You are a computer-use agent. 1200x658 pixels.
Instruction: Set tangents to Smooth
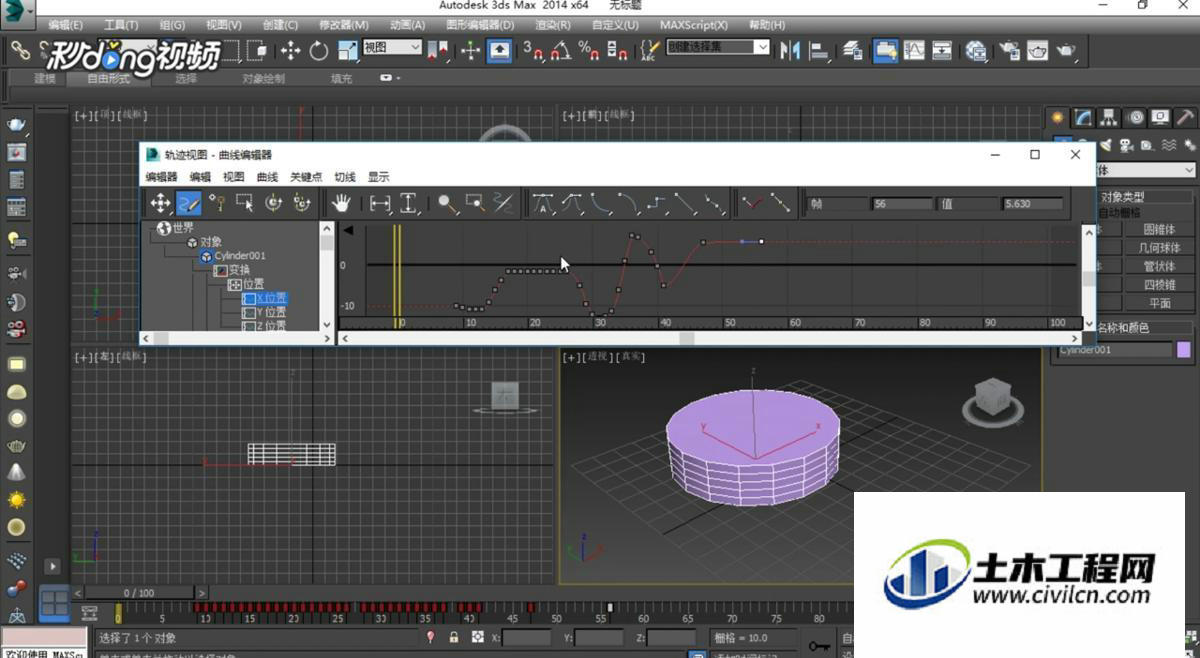[x=713, y=203]
